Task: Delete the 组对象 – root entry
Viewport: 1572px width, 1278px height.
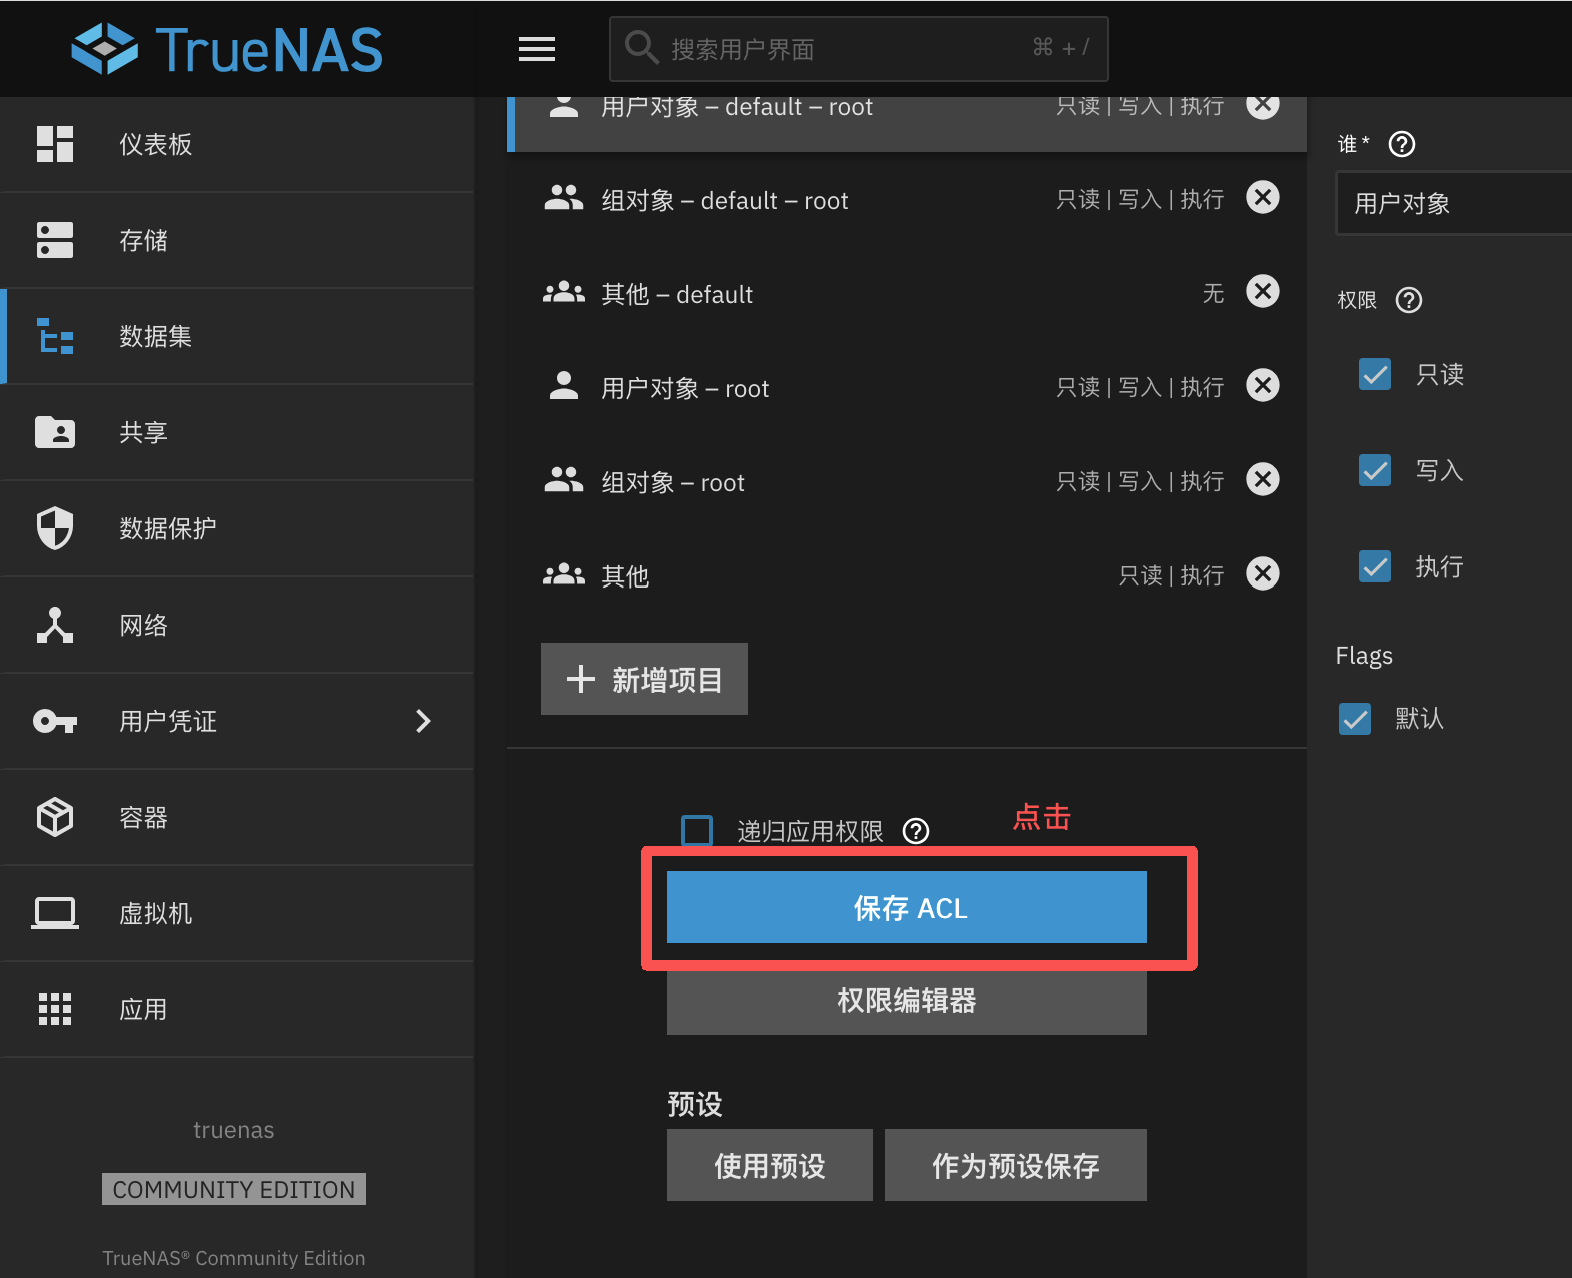Action: (1263, 480)
